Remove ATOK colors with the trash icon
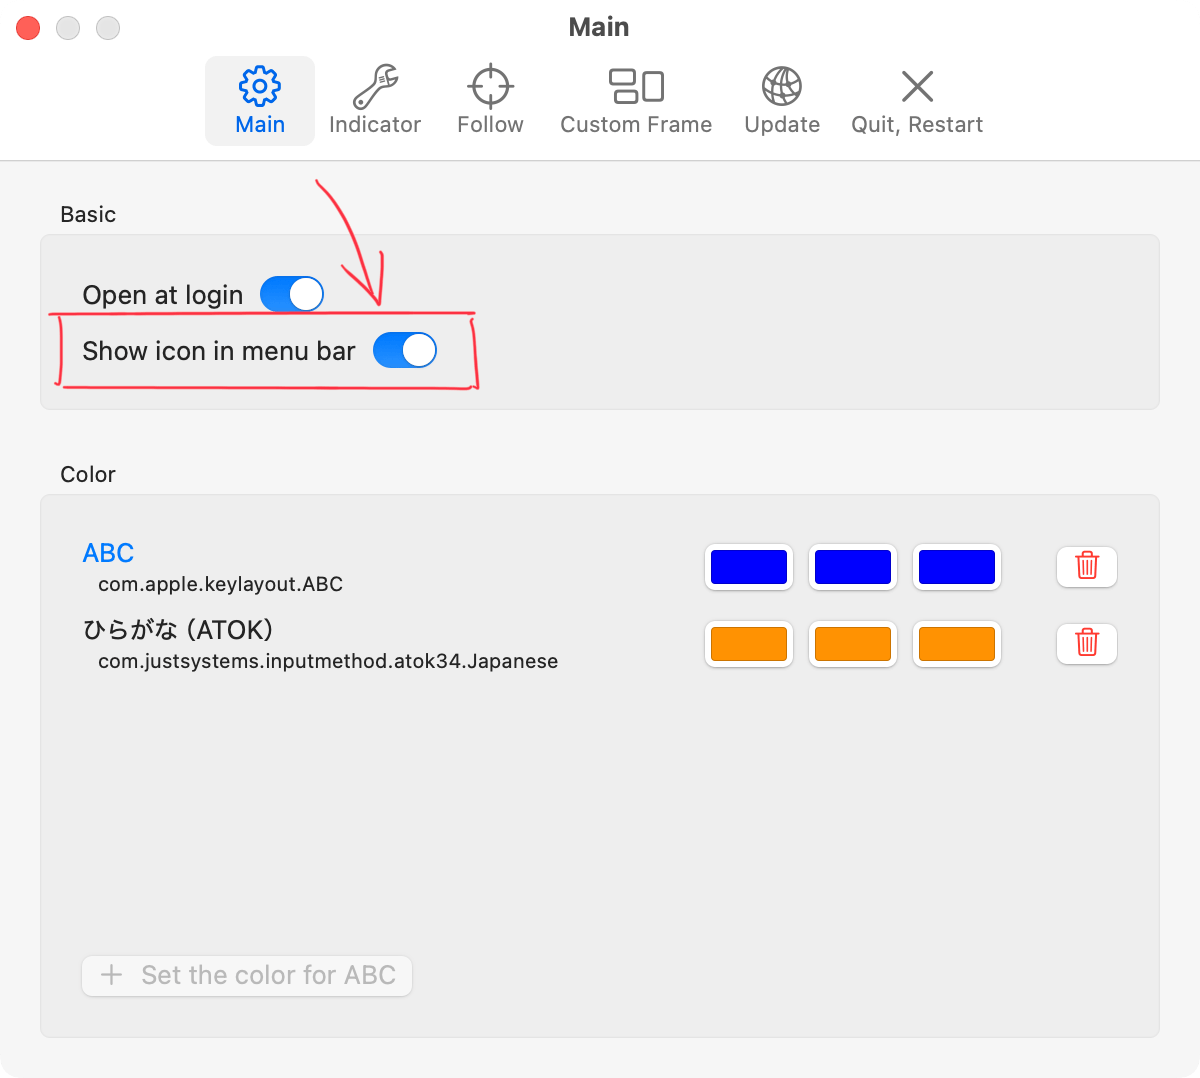The image size is (1200, 1078). point(1086,644)
